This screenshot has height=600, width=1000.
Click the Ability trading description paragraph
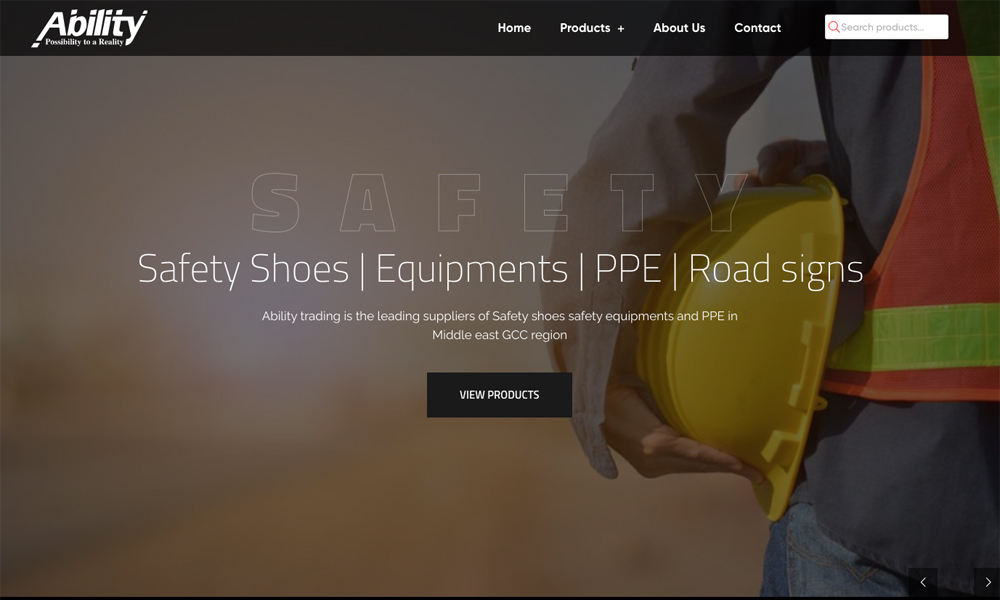pos(499,325)
